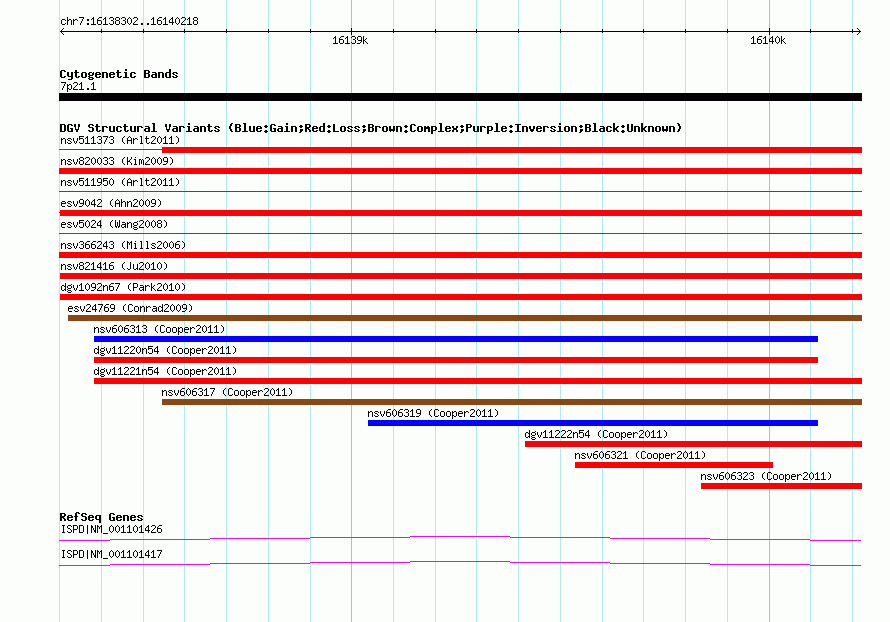Open variant label nsv511373 (Arlt2011)
Screen dimensions: 890x622
(x=120, y=140)
